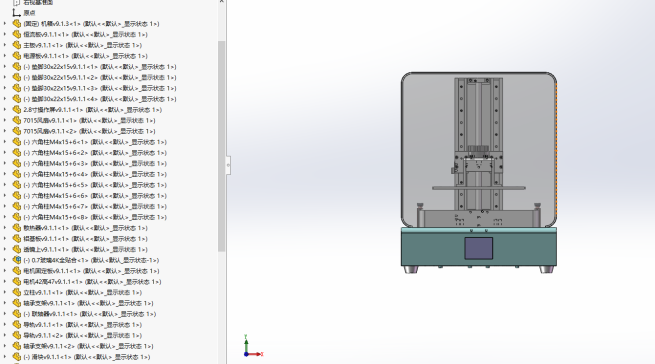Click the build plate in the 3D model

(x=479, y=188)
